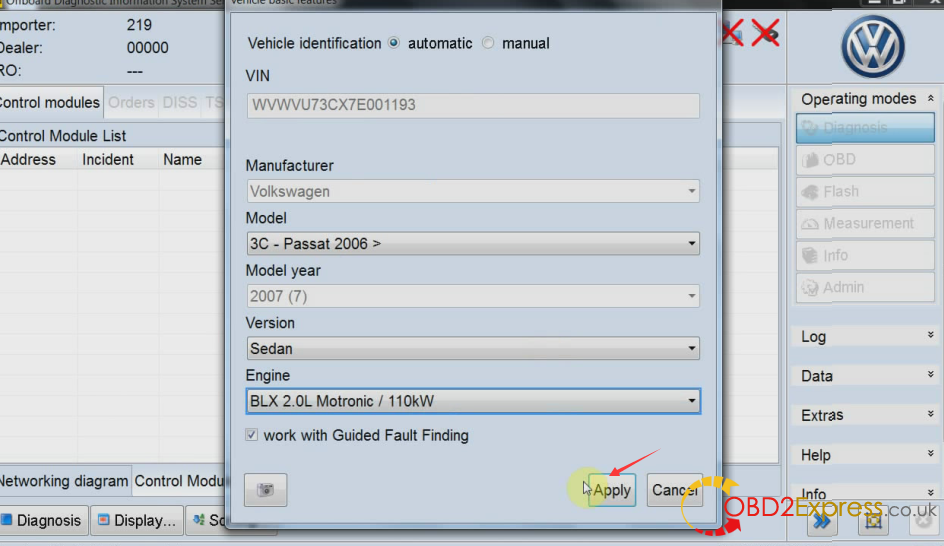944x546 pixels.
Task: Toggle work with Guided Fault Finding
Action: [252, 435]
